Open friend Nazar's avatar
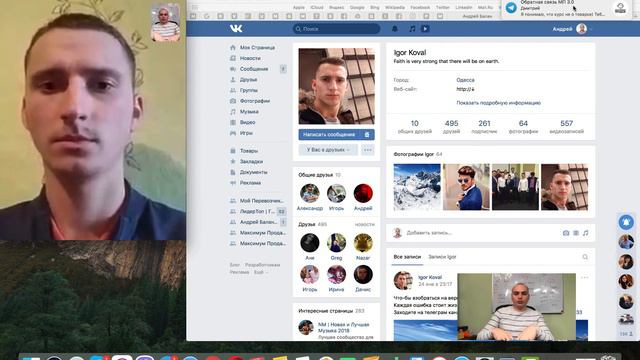This screenshot has height=360, width=640. coord(363,243)
